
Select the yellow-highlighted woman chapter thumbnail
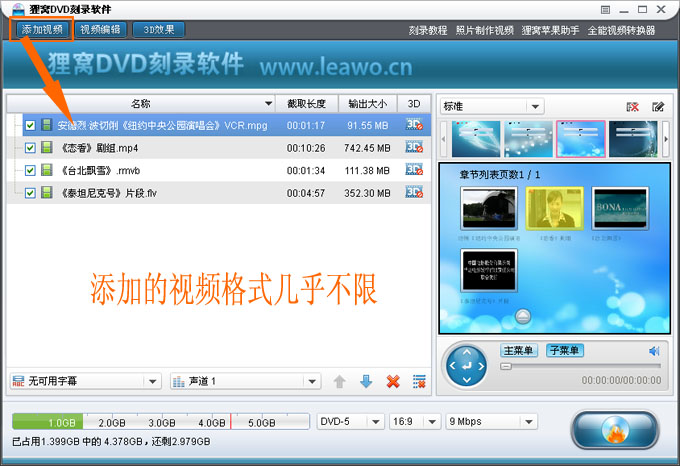(x=555, y=209)
